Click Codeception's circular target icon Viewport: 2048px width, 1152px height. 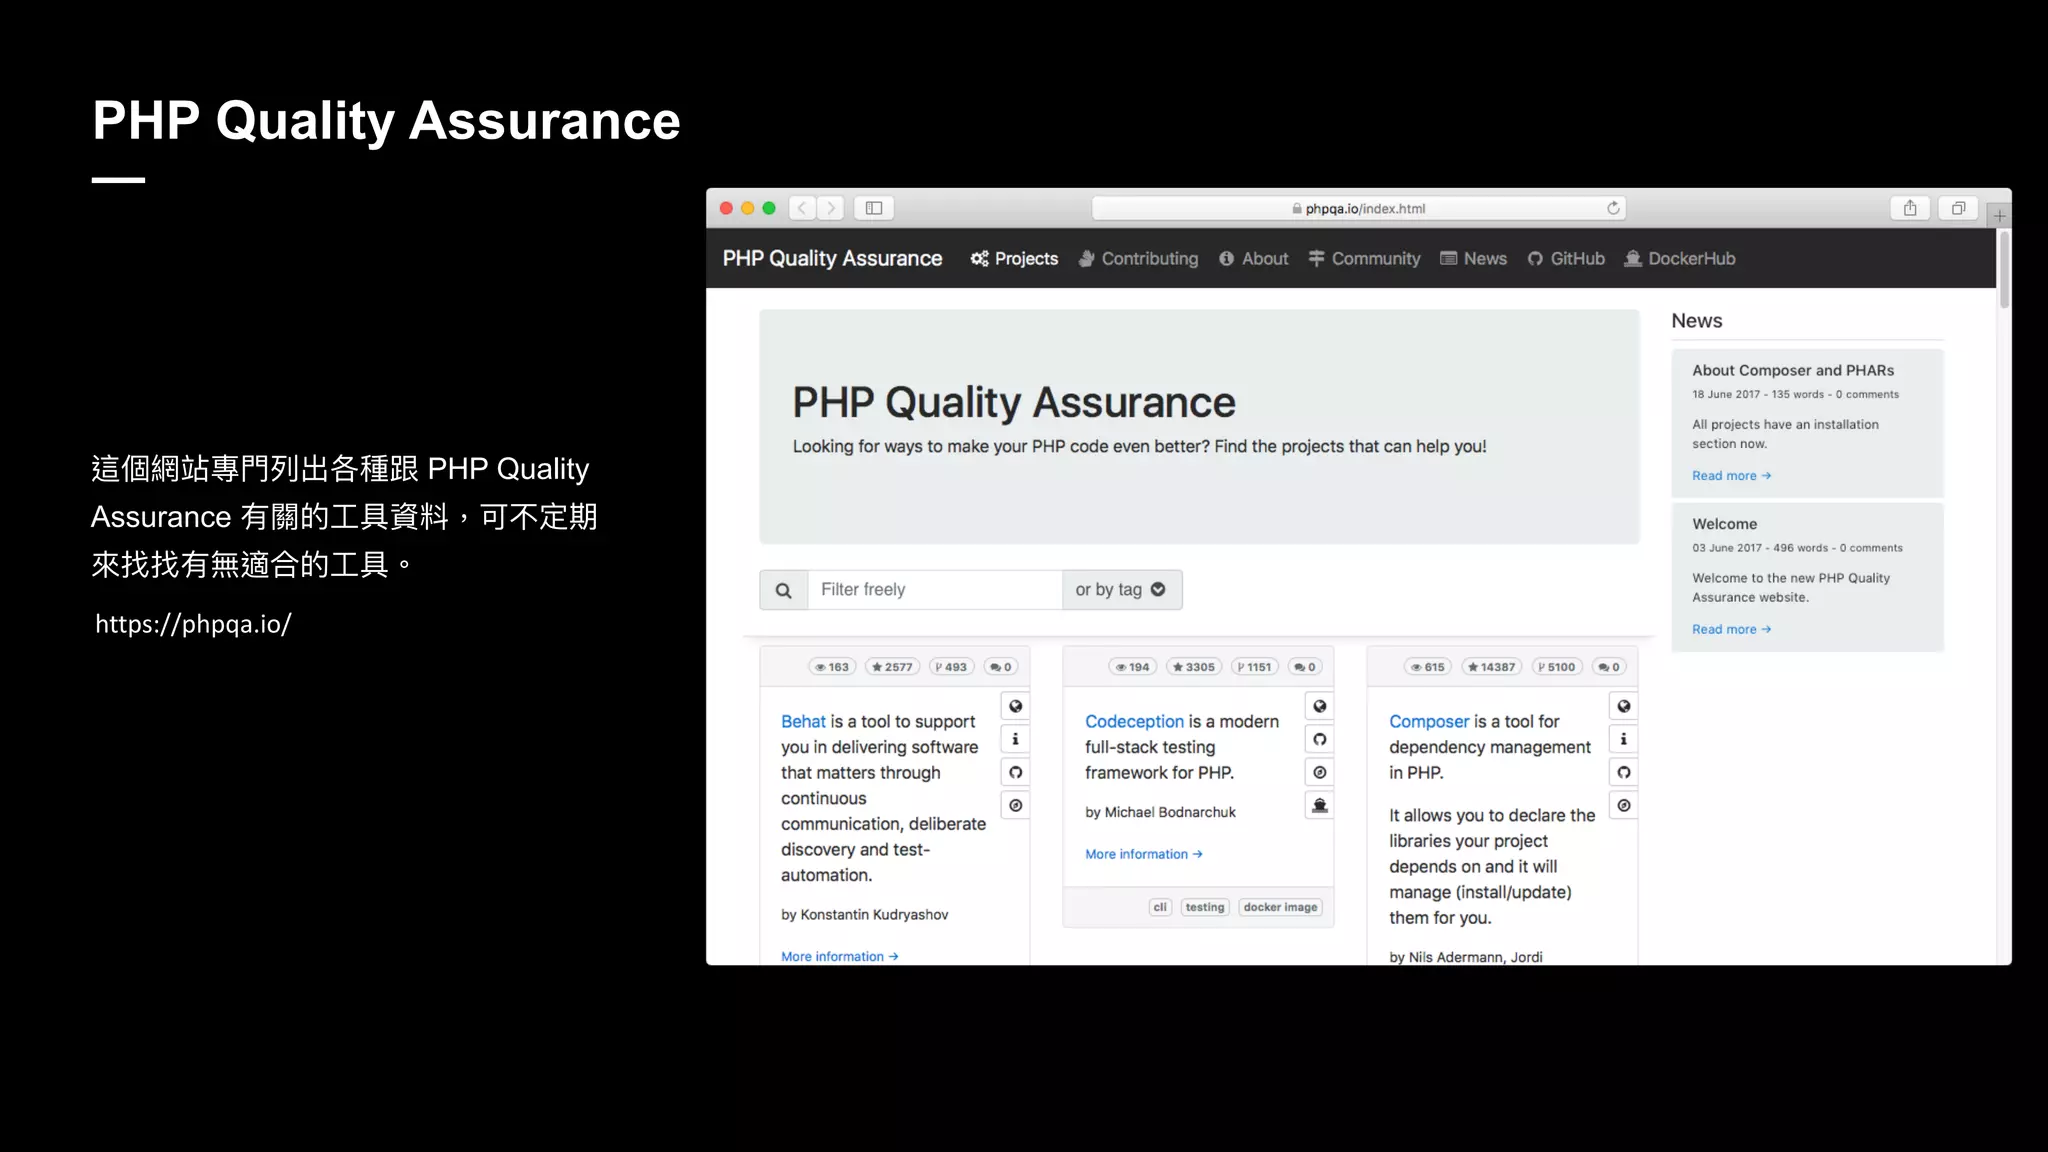1320,772
